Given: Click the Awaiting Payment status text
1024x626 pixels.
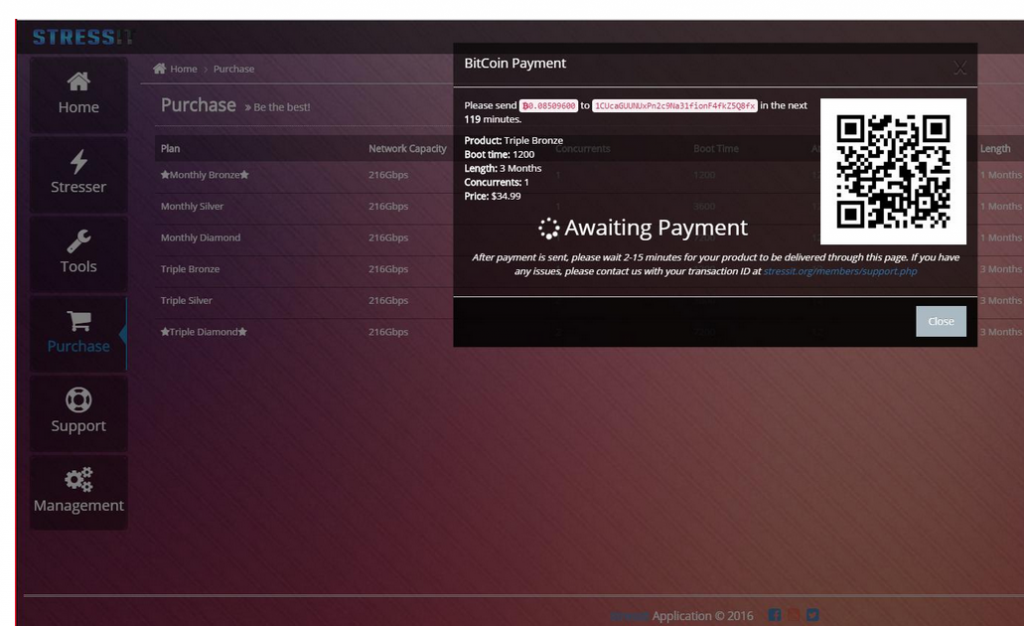Looking at the screenshot, I should (656, 228).
